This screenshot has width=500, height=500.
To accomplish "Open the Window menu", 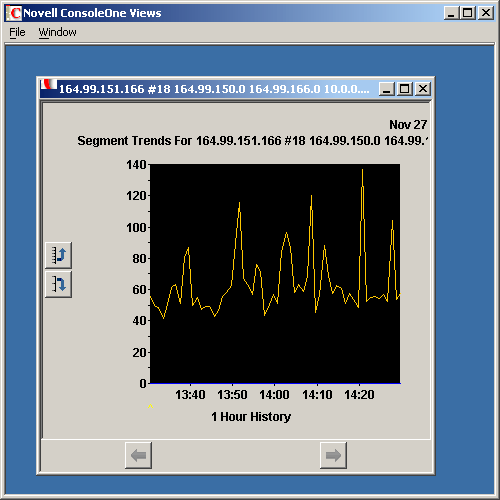I will pos(57,32).
